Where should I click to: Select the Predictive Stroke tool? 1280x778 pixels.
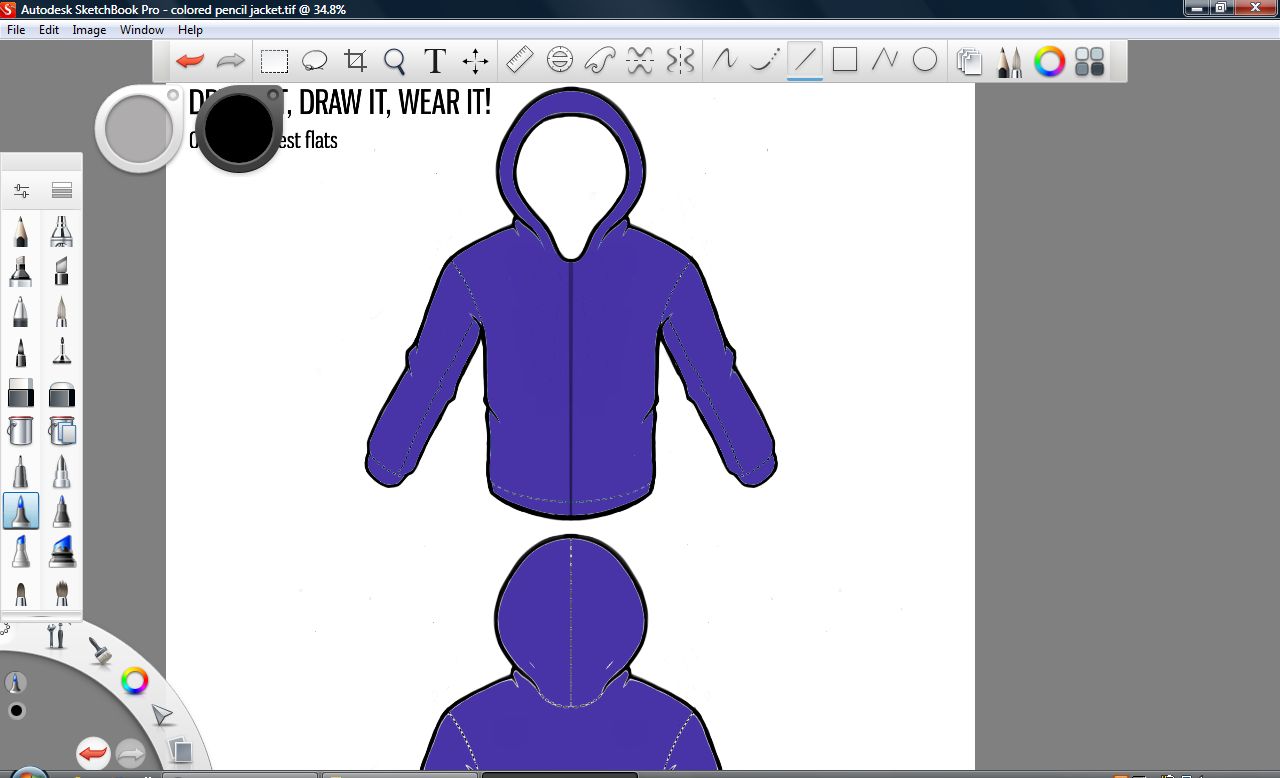click(765, 60)
